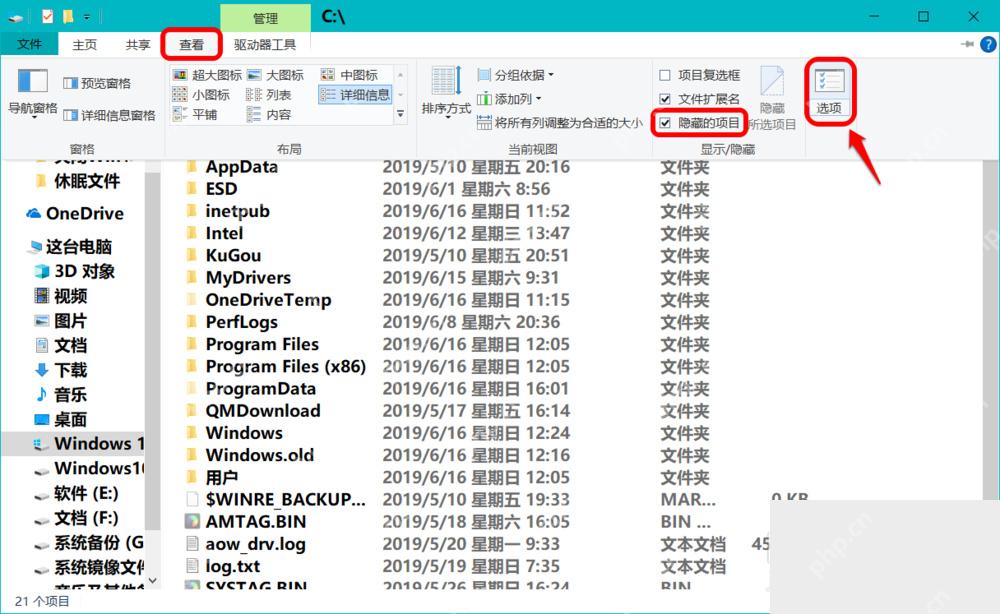Open the 添加列 dropdown

coord(510,99)
